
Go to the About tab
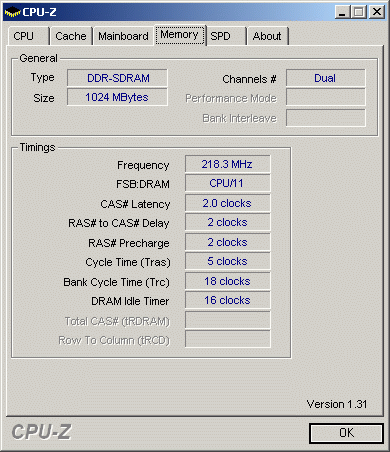(x=267, y=36)
